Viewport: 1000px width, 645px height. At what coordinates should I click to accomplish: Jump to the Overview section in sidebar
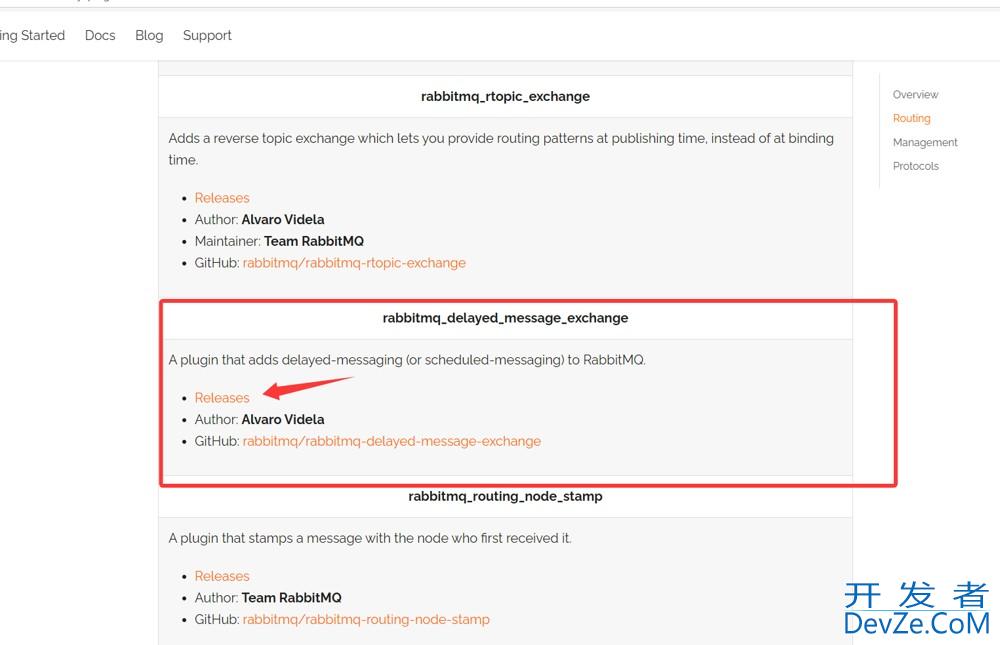point(915,94)
